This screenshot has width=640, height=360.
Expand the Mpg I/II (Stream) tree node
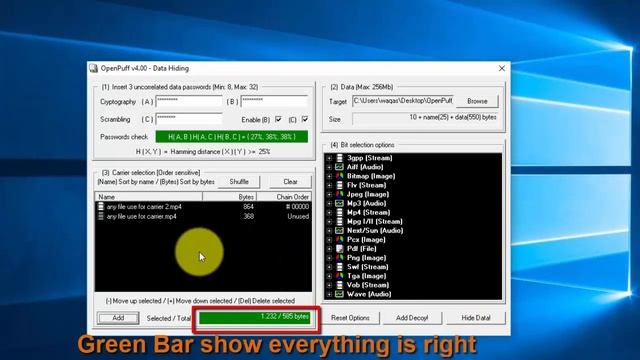tap(329, 222)
